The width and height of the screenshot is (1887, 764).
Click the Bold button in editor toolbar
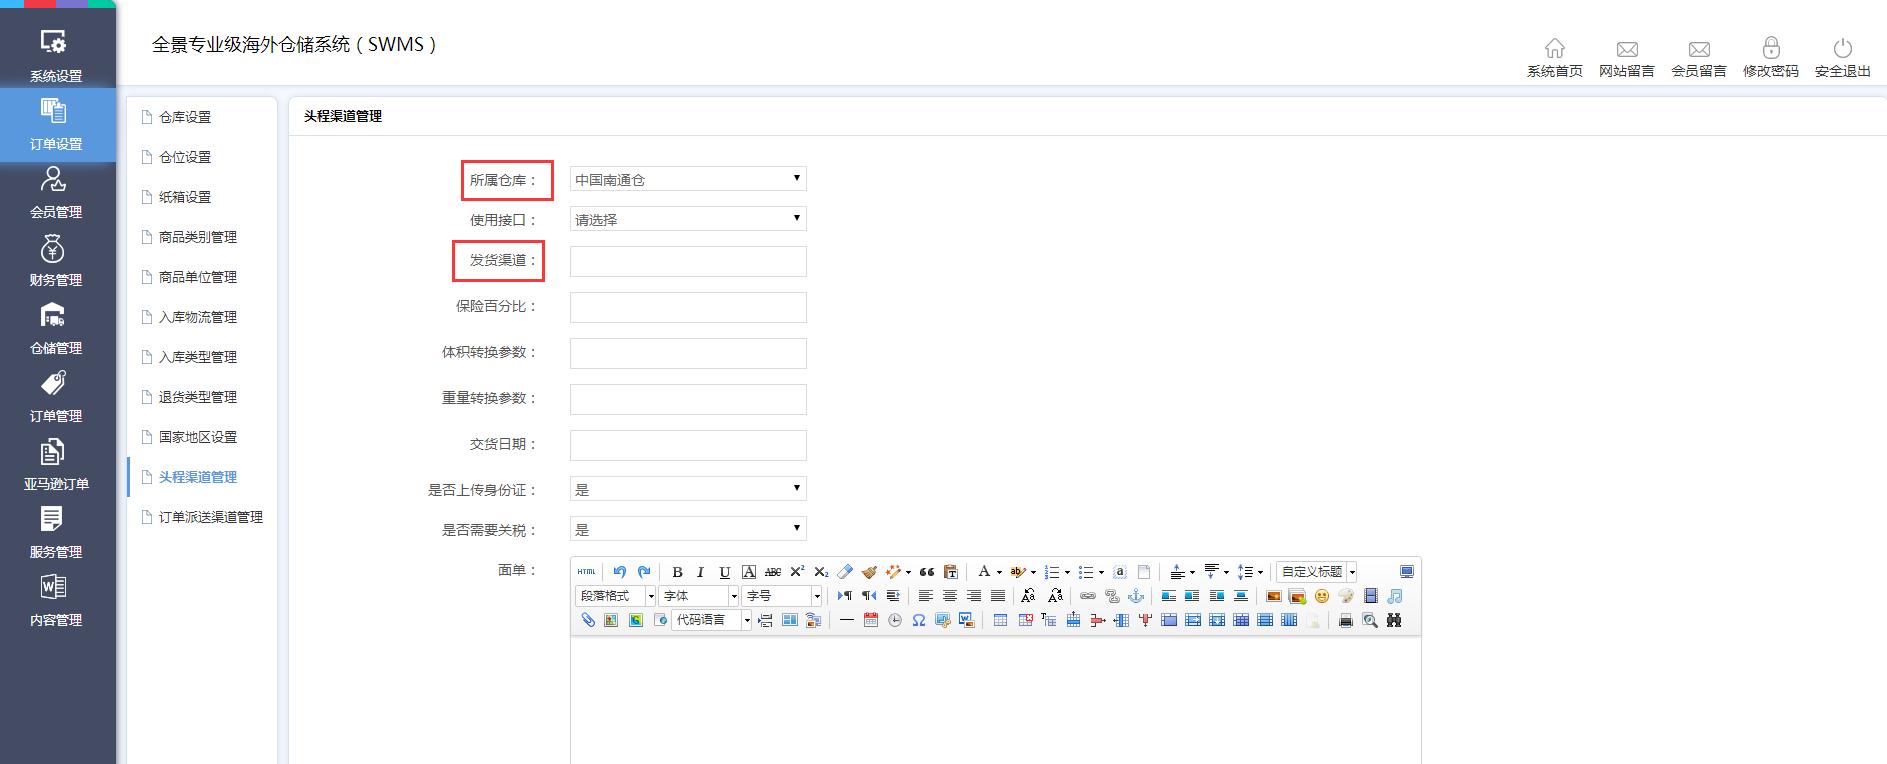click(677, 572)
